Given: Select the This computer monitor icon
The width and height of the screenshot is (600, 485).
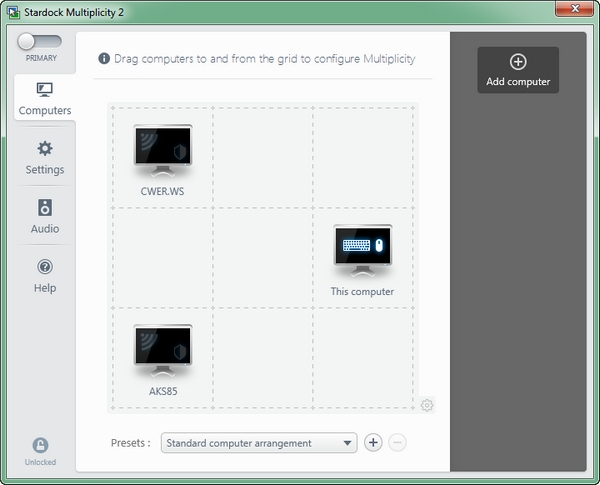Looking at the screenshot, I should pyautogui.click(x=362, y=250).
